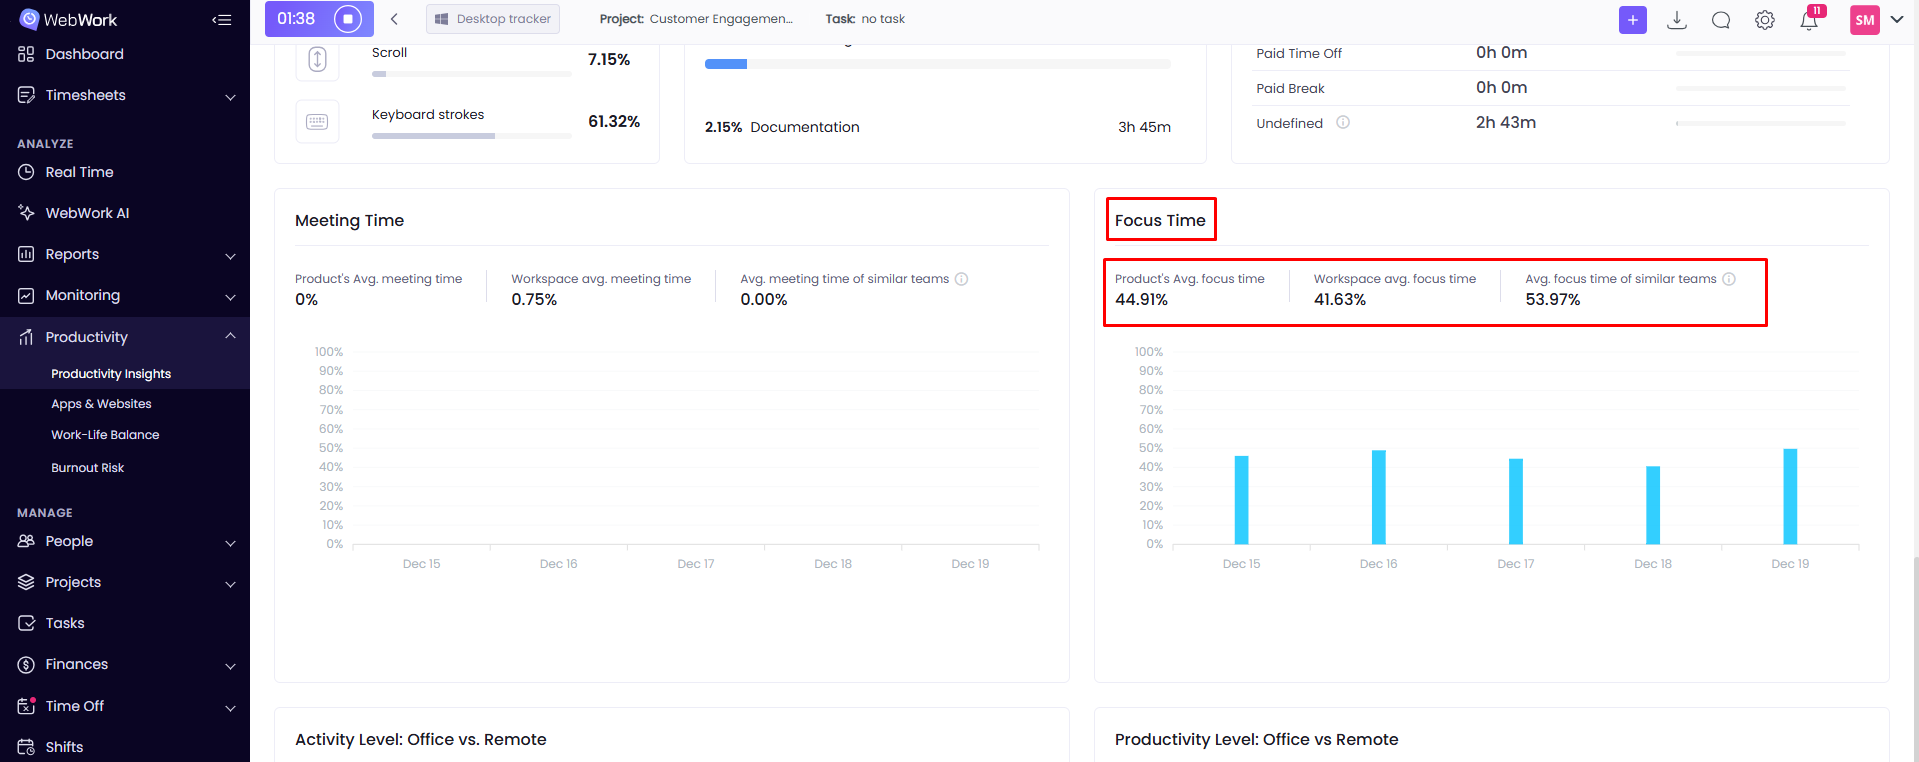This screenshot has width=1919, height=762.
Task: Open WebWork AI page
Action: (x=87, y=213)
